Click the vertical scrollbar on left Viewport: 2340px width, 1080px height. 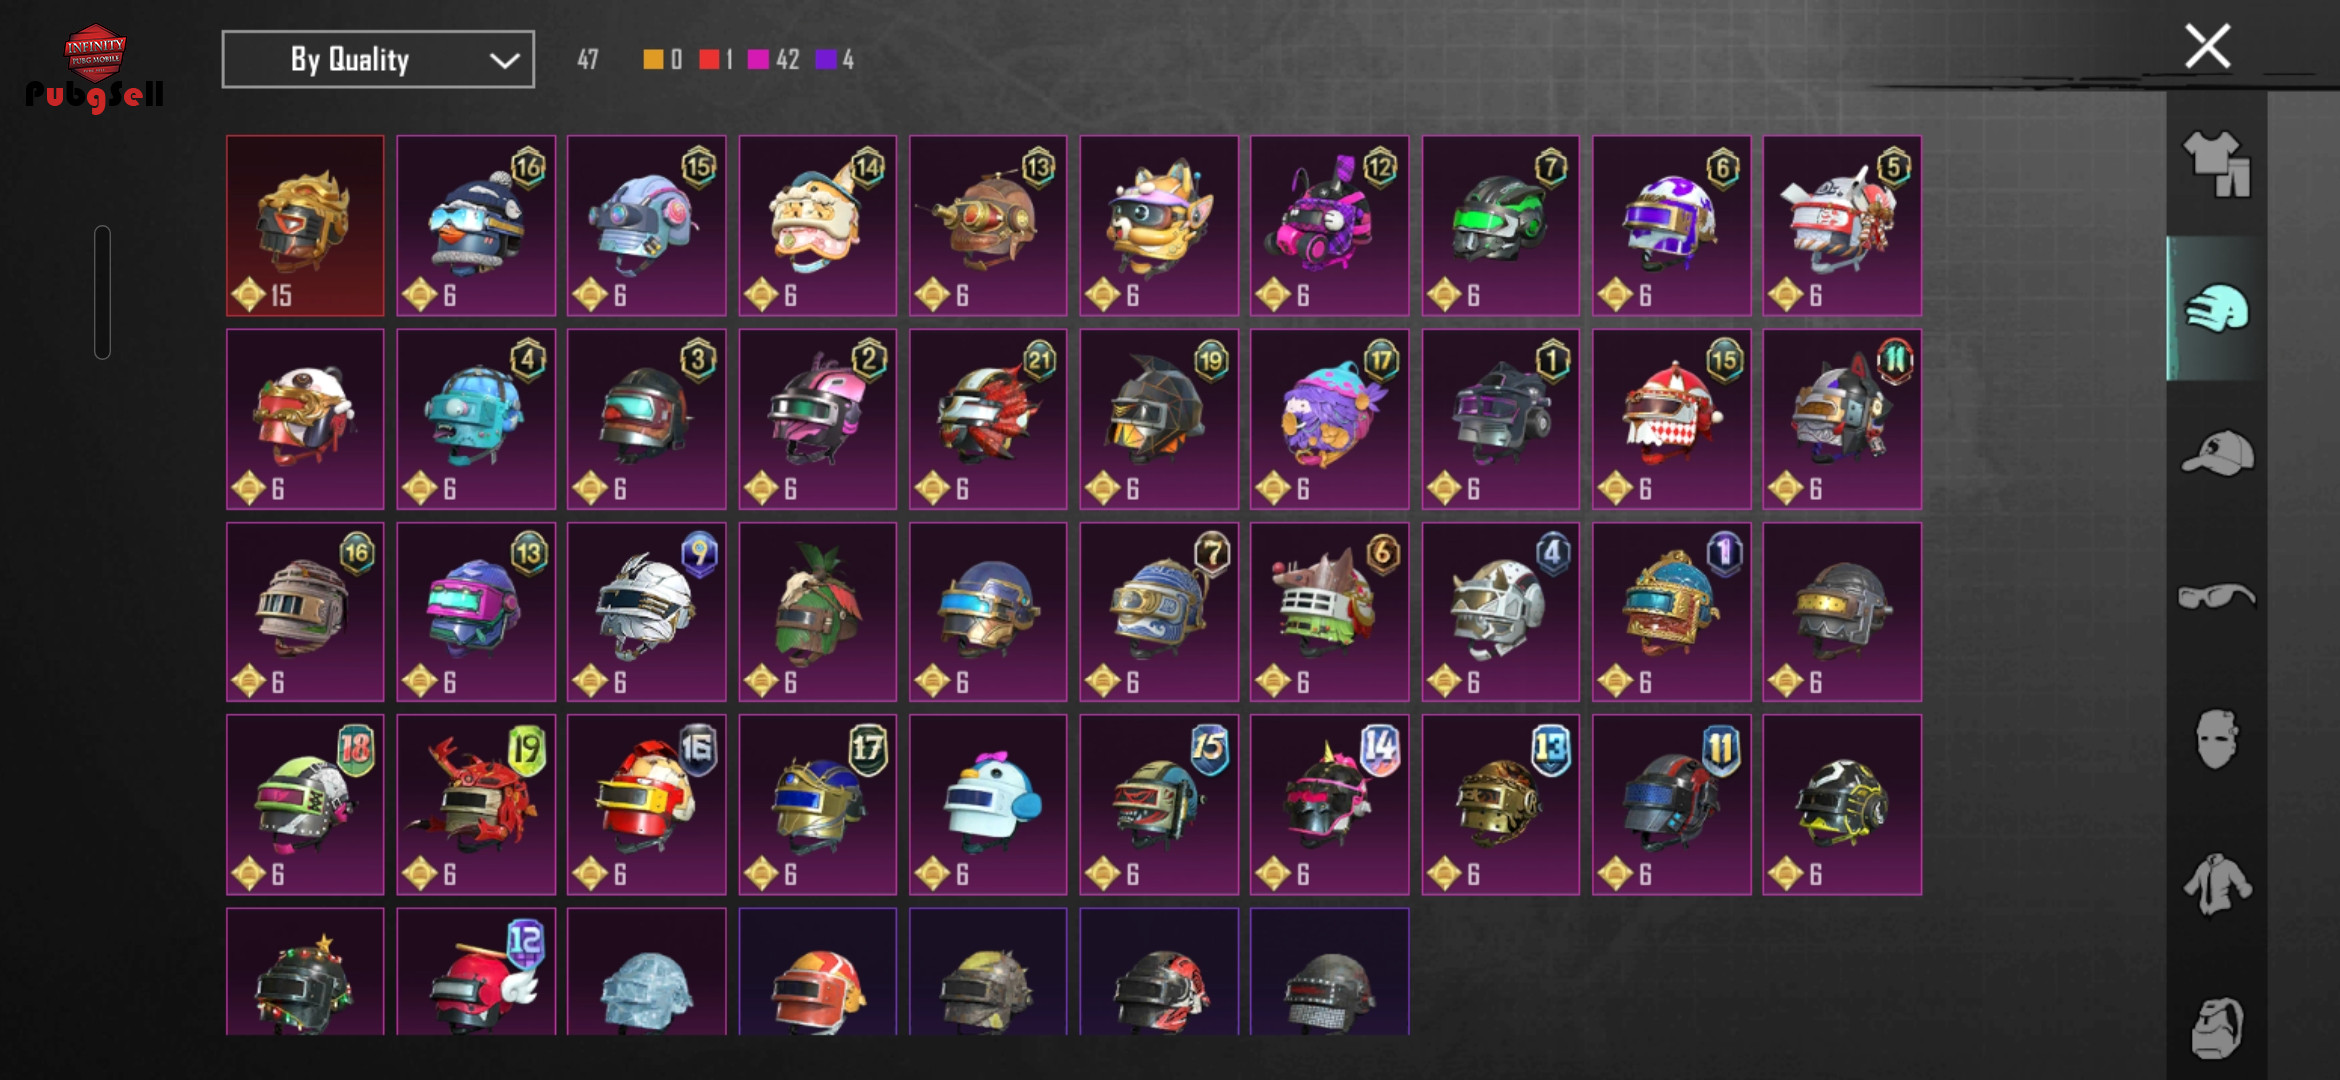102,292
